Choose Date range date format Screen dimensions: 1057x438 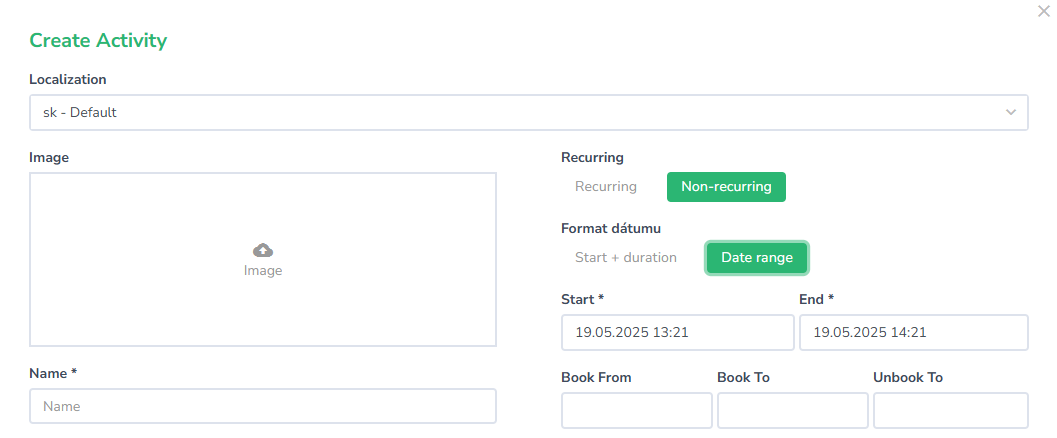[x=757, y=258]
